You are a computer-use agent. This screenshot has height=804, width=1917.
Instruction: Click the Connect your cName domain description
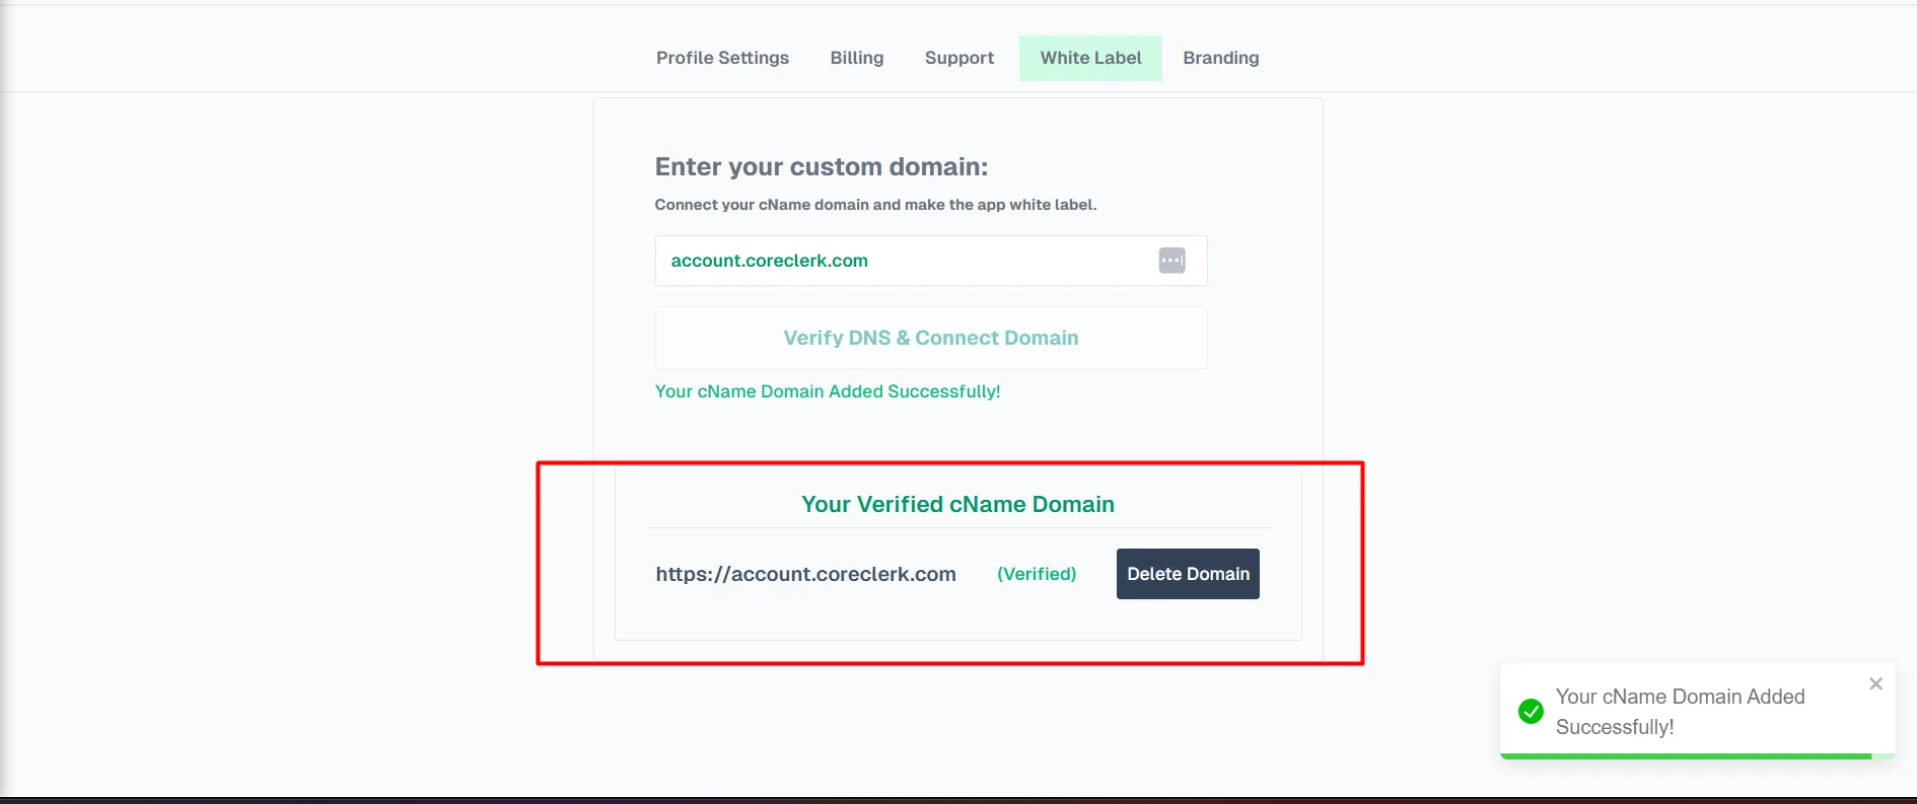pyautogui.click(x=875, y=204)
